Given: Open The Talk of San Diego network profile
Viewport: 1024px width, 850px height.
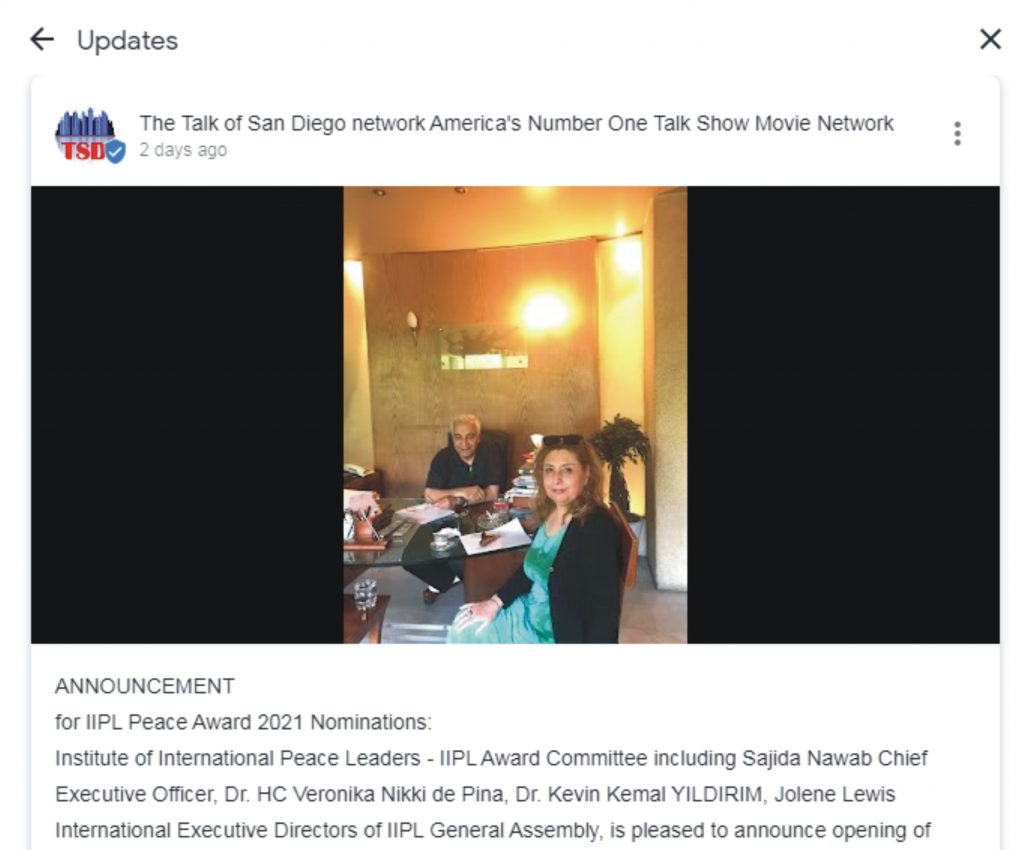Looking at the screenshot, I should (516, 123).
